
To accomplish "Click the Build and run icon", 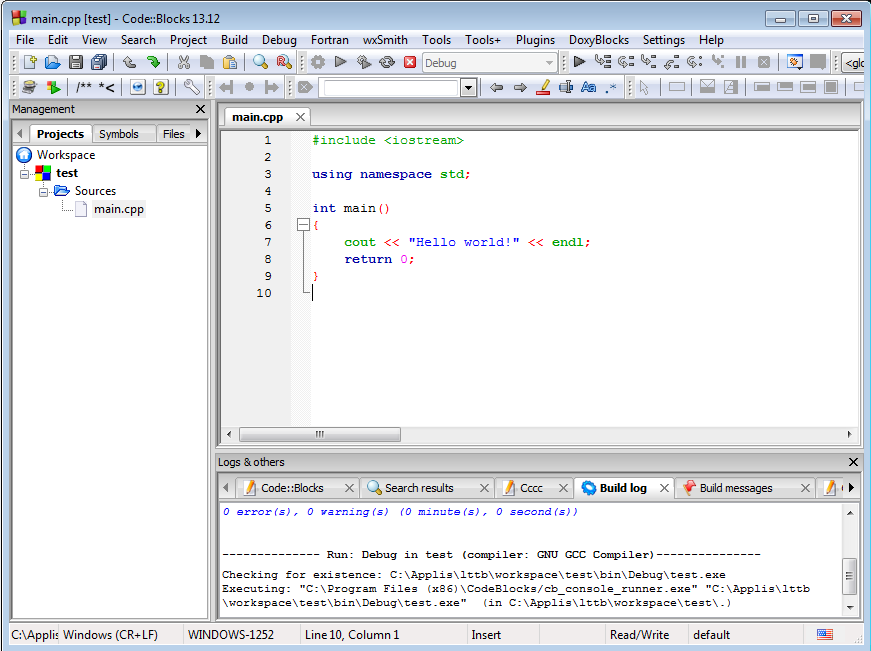I will pos(364,62).
